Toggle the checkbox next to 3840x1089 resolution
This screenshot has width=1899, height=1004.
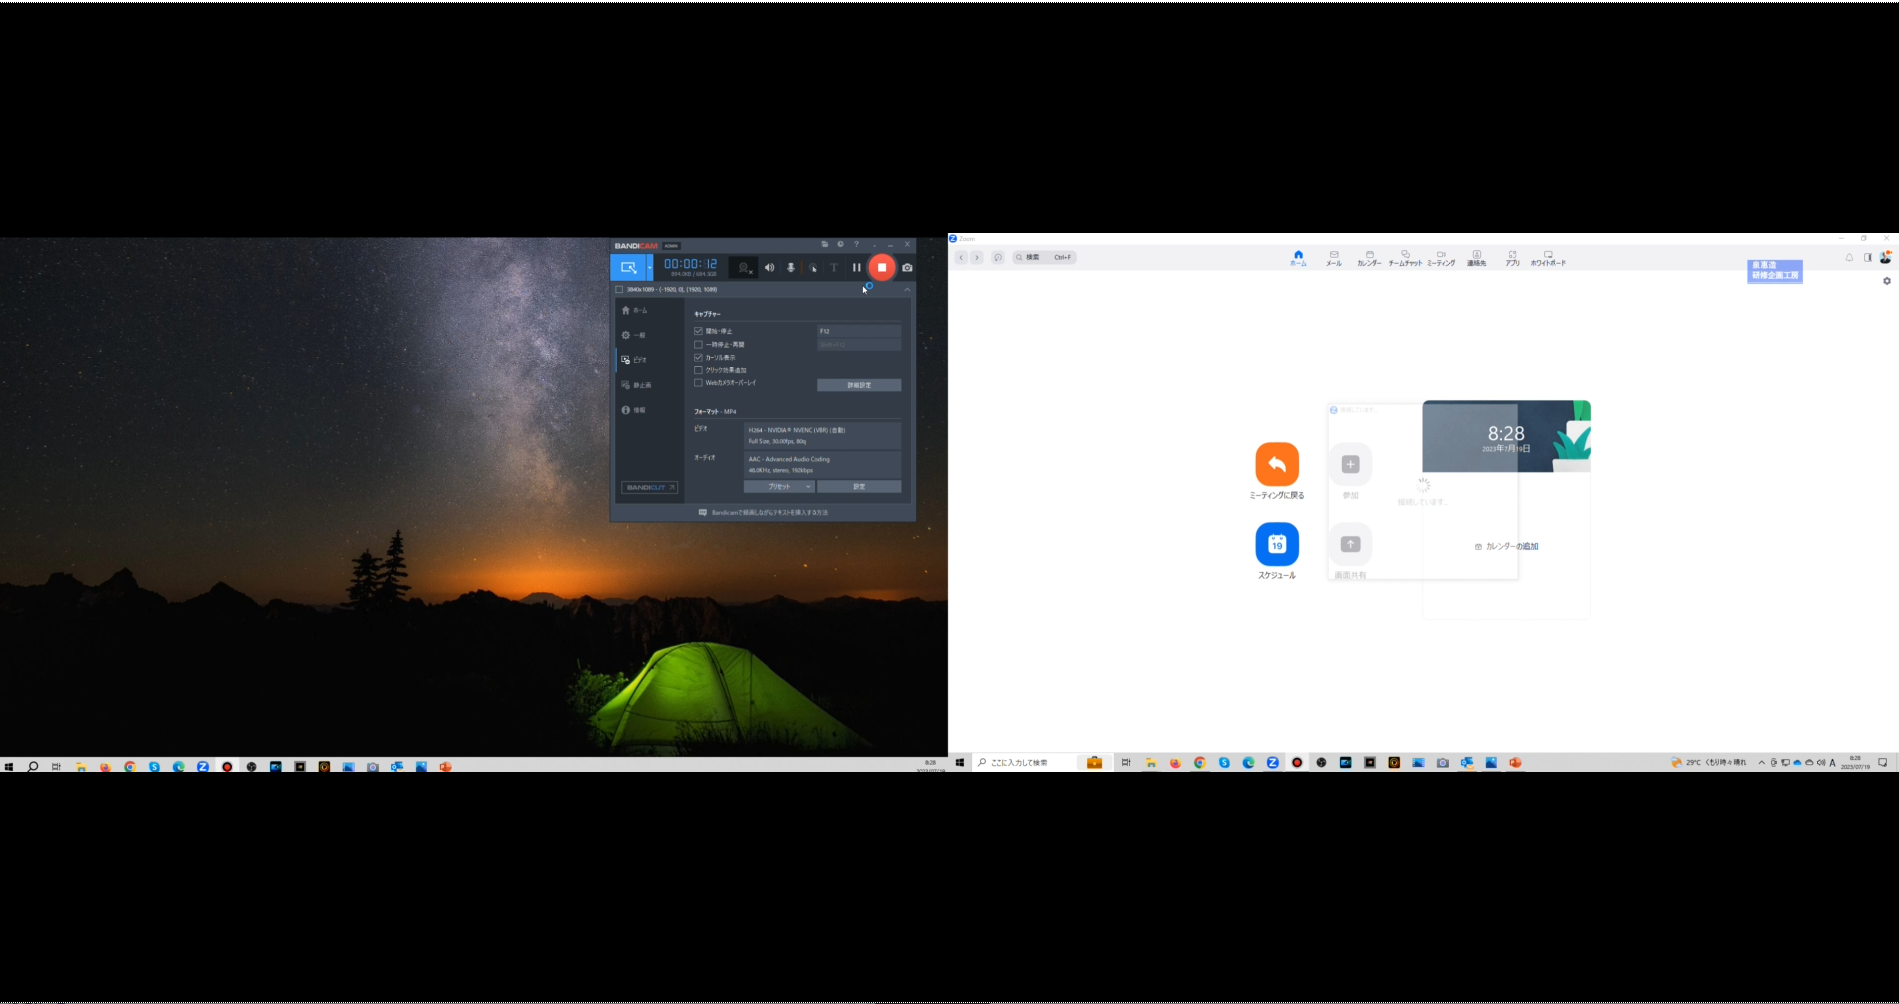coord(619,289)
